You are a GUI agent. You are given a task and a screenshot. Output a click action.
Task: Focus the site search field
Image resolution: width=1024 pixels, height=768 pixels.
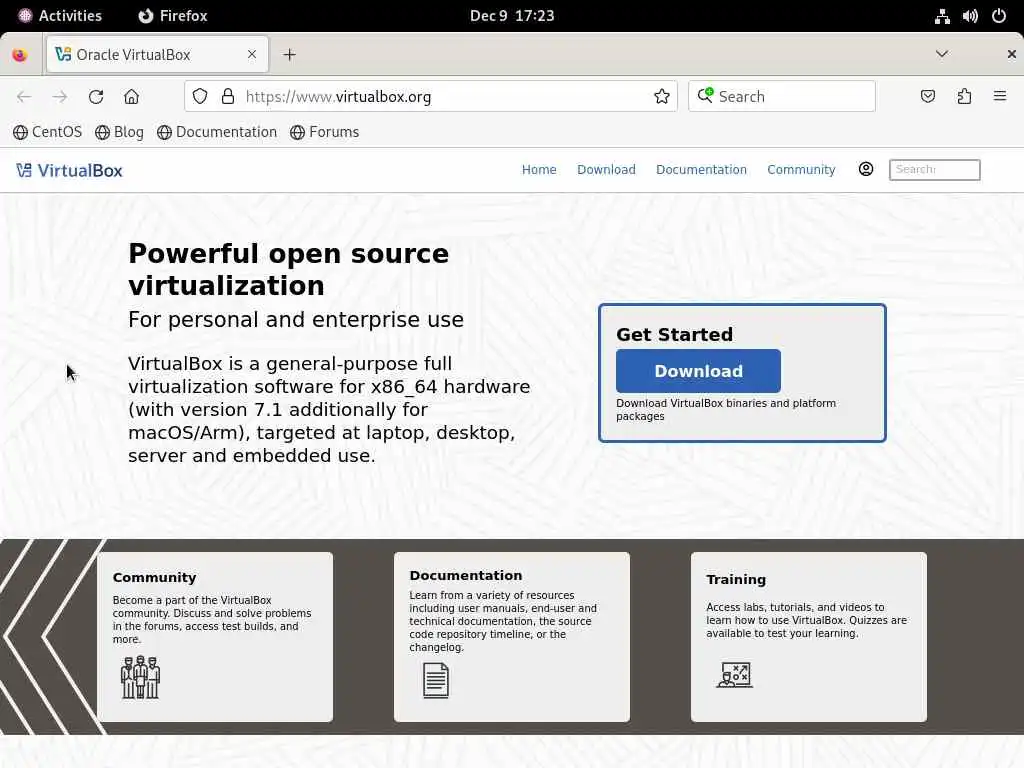click(x=935, y=170)
